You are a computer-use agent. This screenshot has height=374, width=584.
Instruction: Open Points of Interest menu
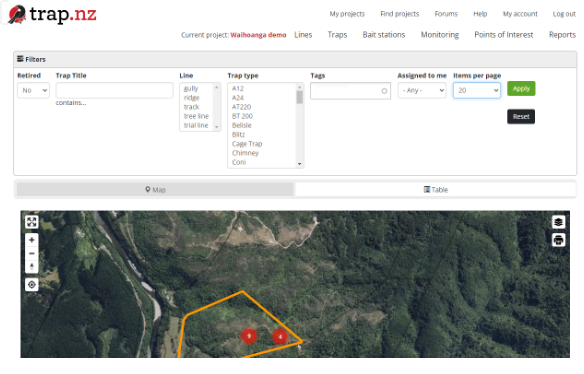pyautogui.click(x=504, y=35)
